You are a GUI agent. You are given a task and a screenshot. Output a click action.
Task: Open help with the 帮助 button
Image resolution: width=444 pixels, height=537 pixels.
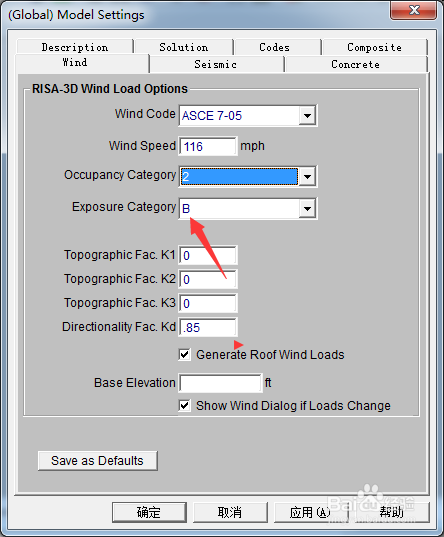(392, 512)
